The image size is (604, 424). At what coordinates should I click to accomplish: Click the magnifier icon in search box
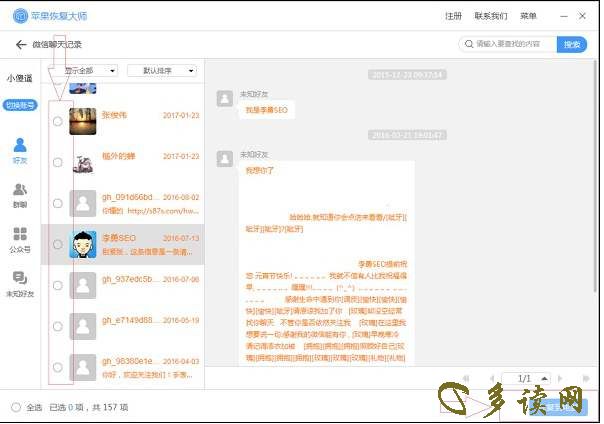[x=469, y=44]
